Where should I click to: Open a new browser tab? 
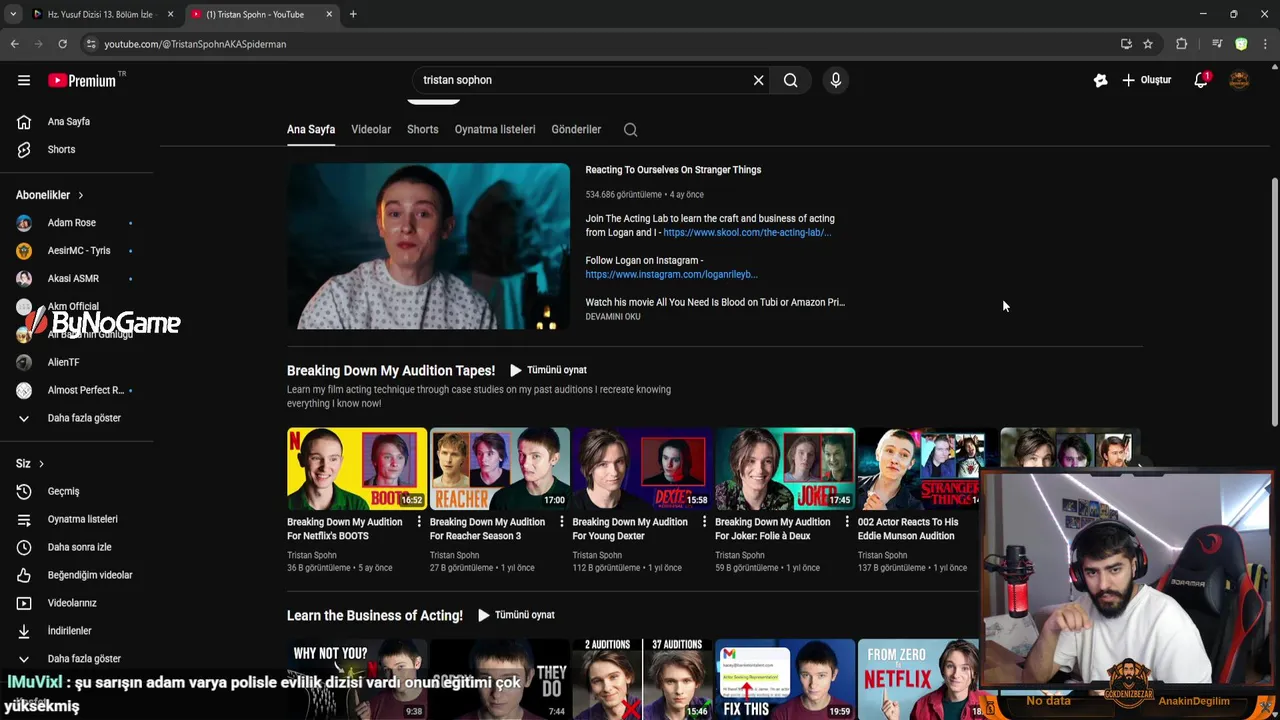pyautogui.click(x=353, y=14)
